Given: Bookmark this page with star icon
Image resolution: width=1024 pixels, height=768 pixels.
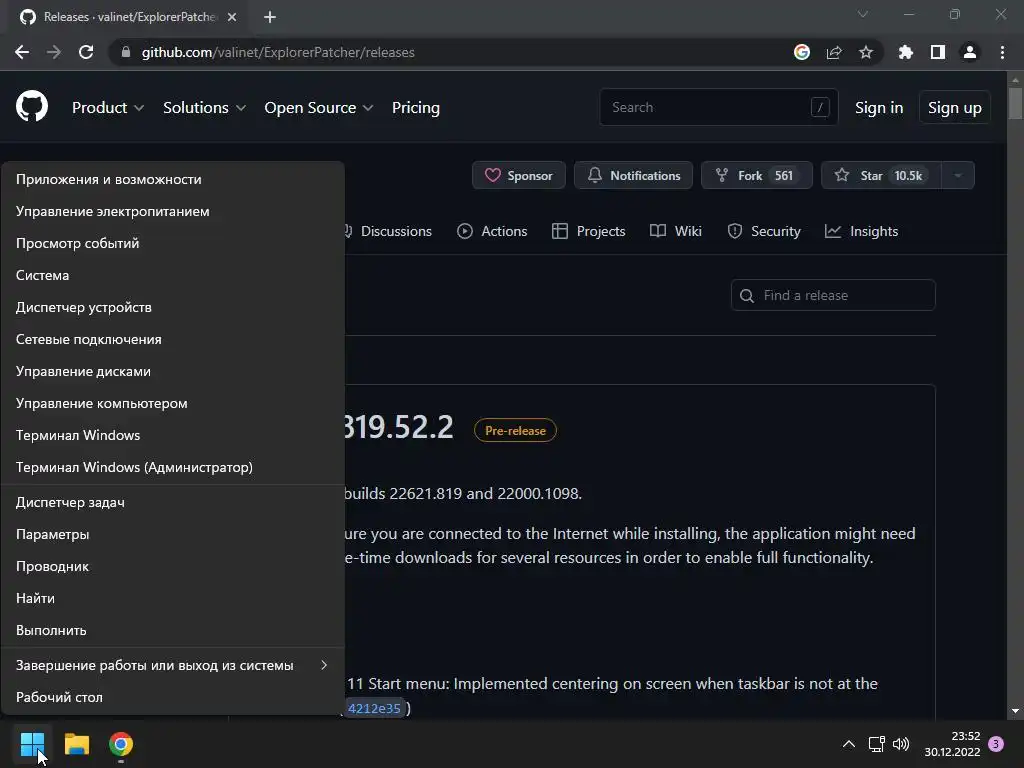Looking at the screenshot, I should click(x=866, y=52).
